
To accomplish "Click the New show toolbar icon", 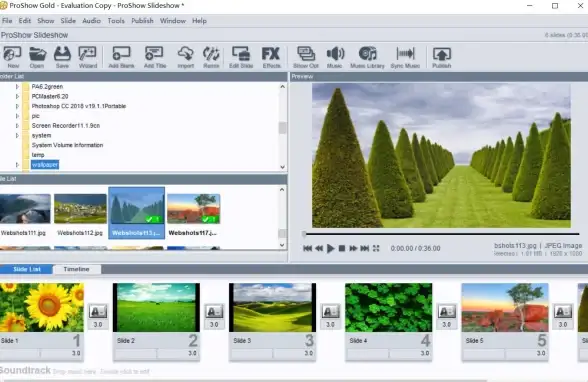I will coord(12,57).
